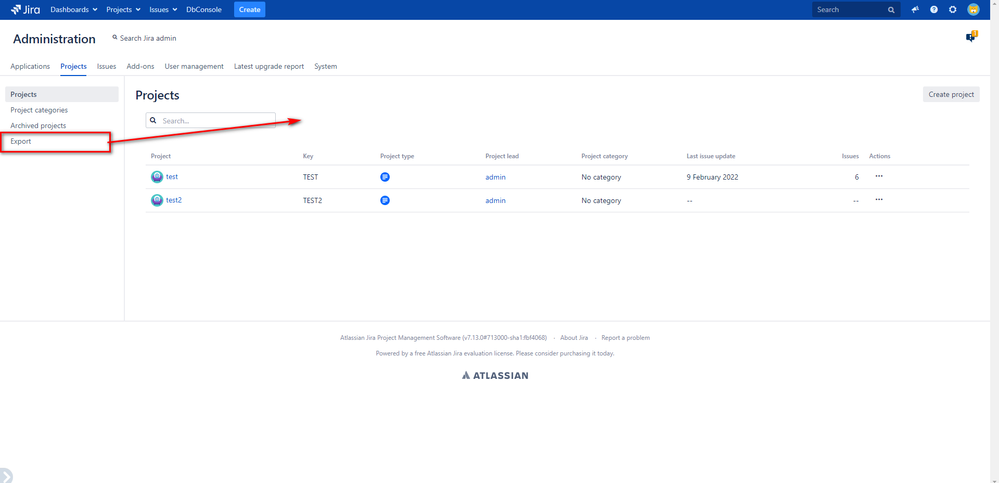
Task: Click the test2 project avatar icon
Action: tap(157, 200)
